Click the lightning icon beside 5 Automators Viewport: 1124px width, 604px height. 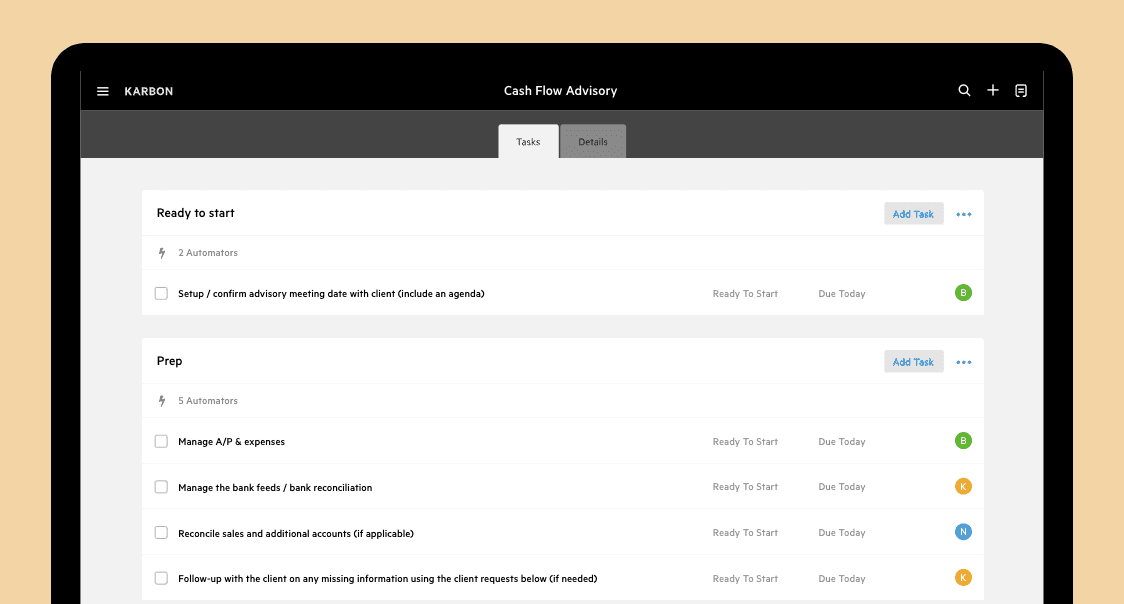pyautogui.click(x=162, y=401)
